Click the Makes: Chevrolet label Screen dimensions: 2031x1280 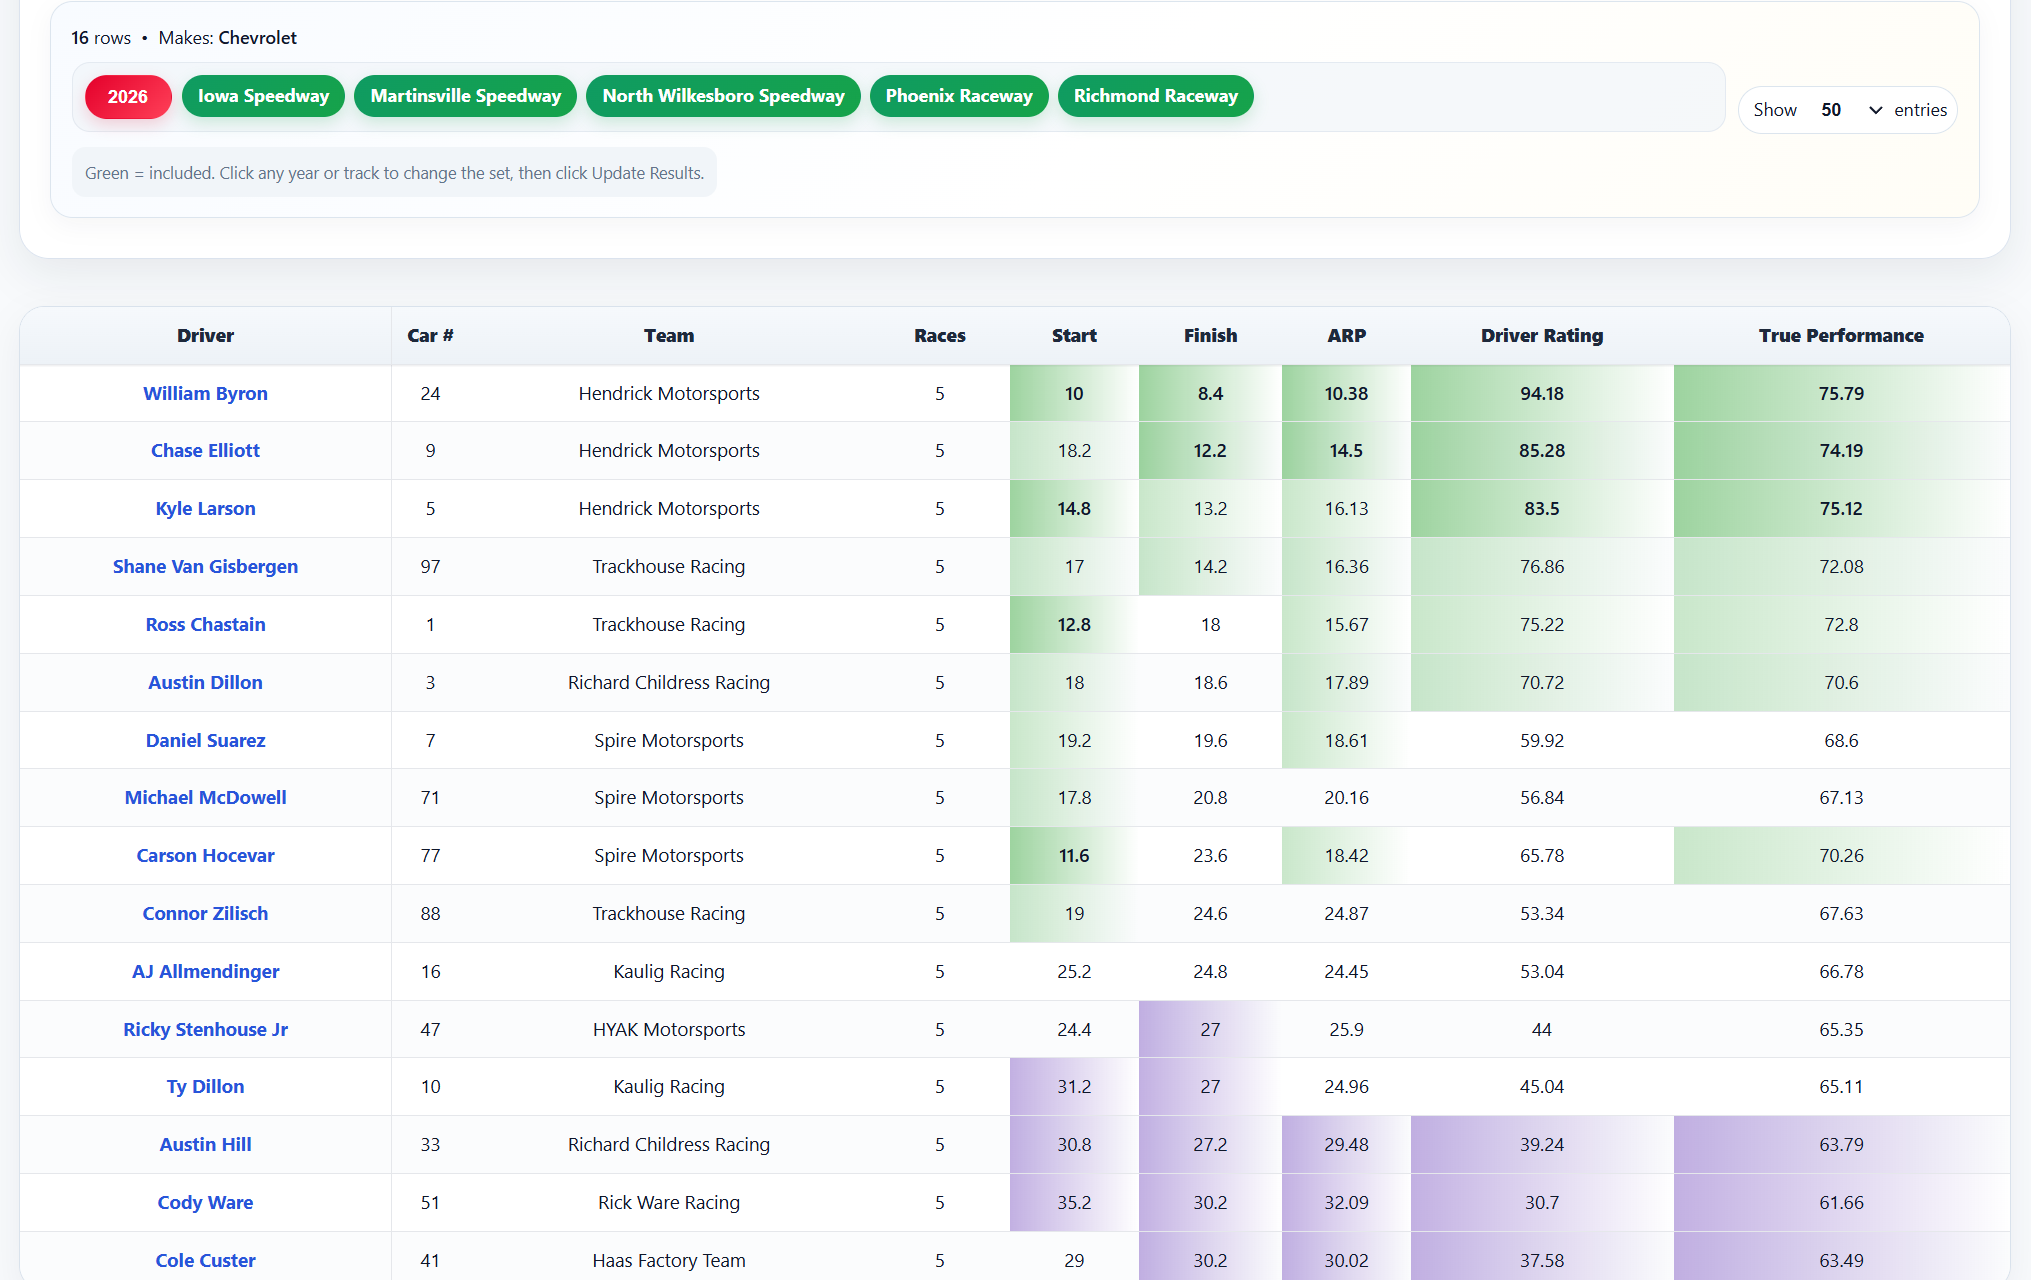point(228,38)
